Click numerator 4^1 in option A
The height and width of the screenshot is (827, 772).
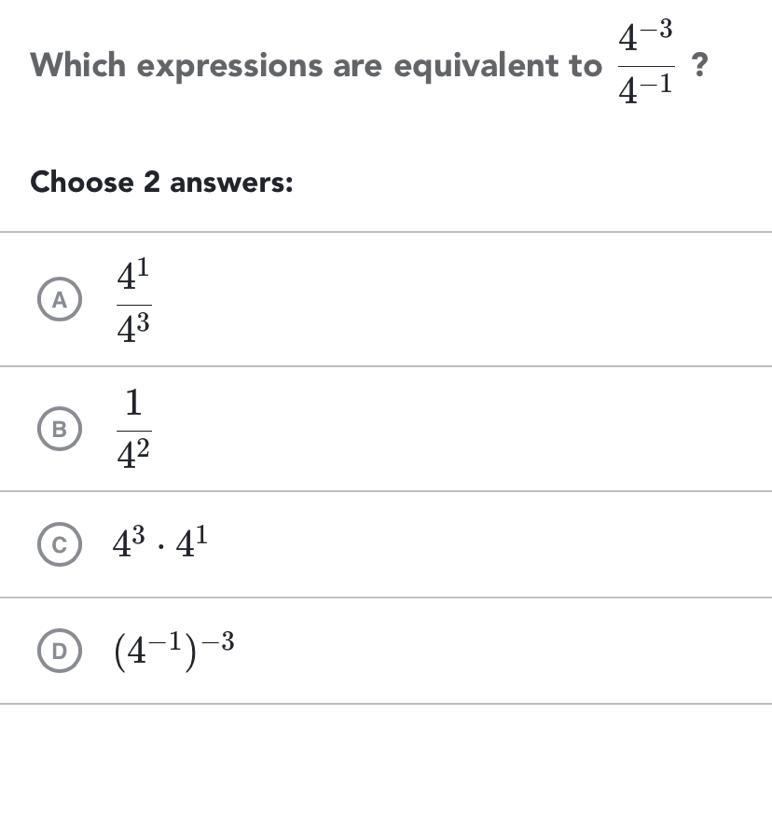click(x=134, y=274)
